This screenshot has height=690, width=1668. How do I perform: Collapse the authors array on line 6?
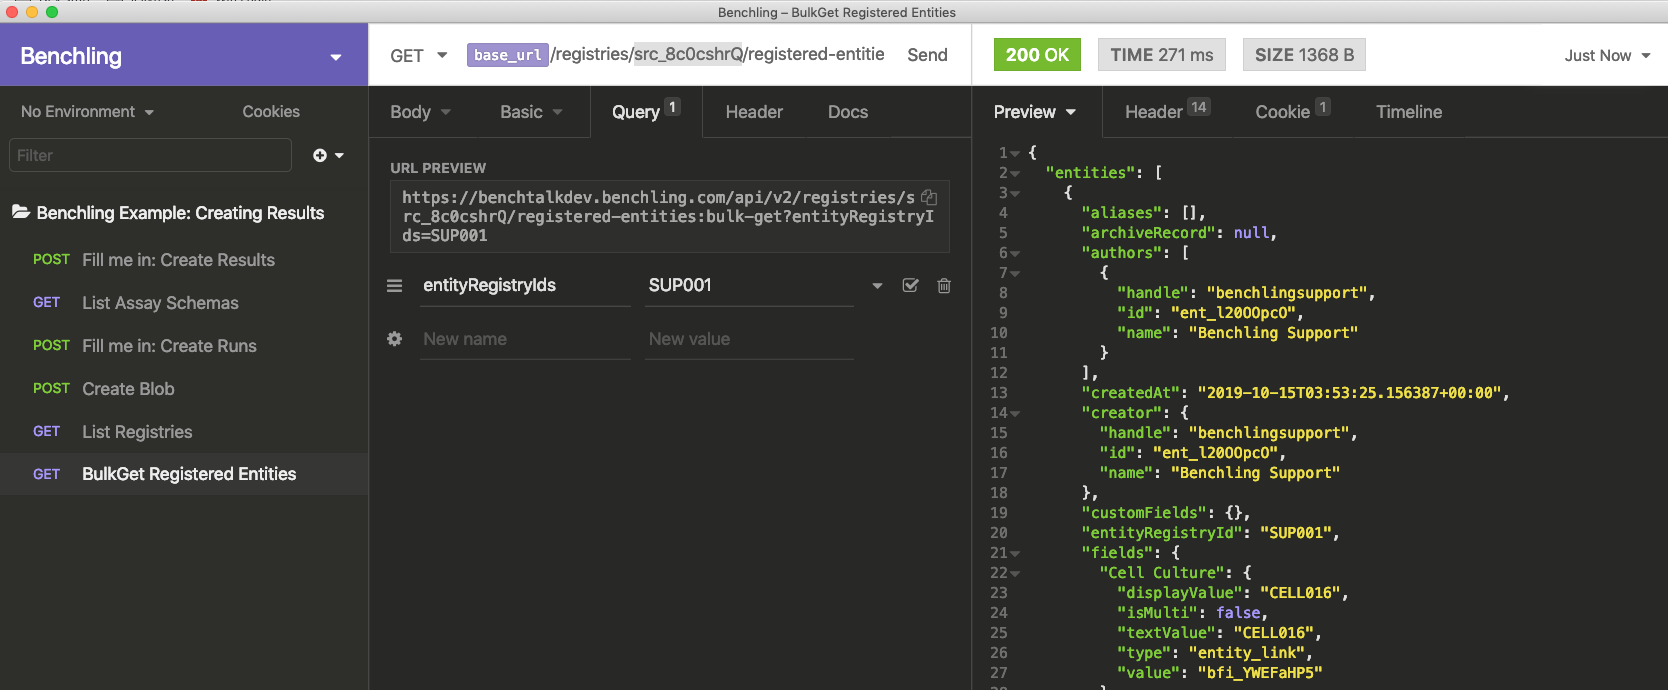pos(1015,253)
